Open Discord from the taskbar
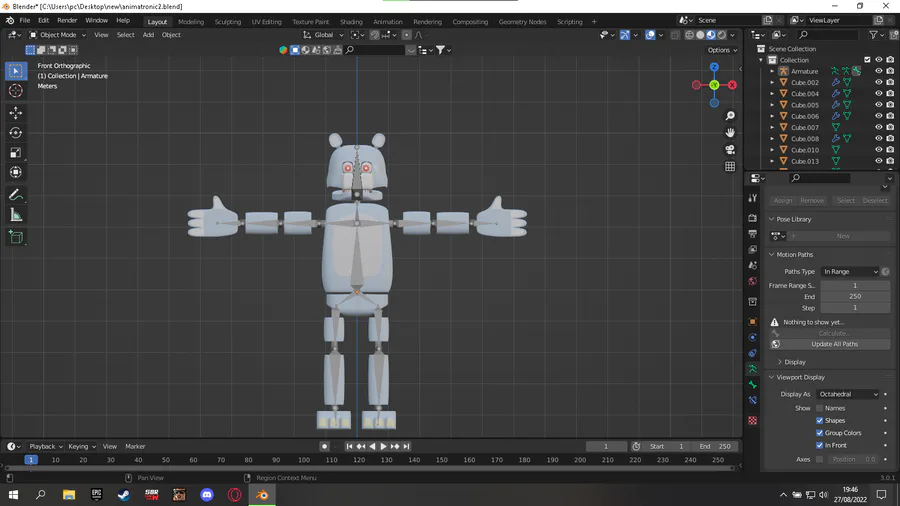Screen dimensions: 900x506 pyautogui.click(x=207, y=495)
